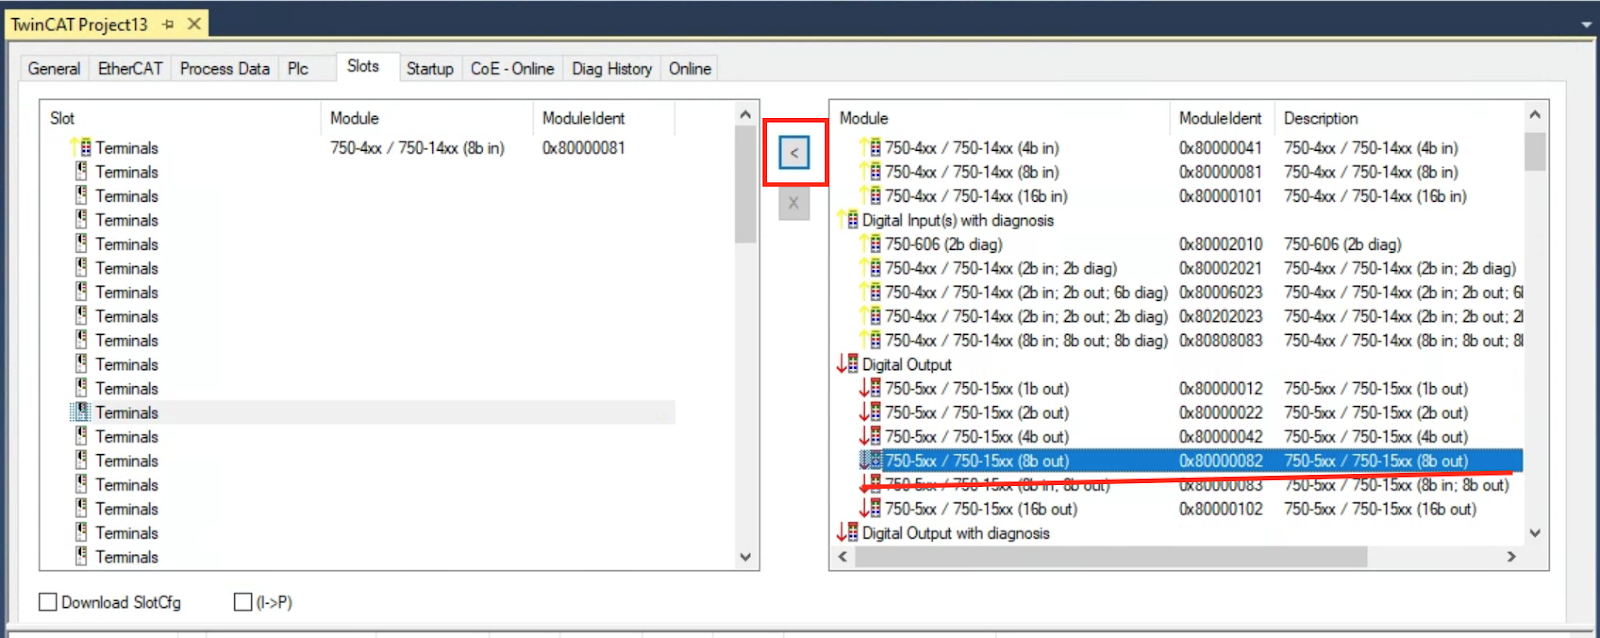The image size is (1600, 638).
Task: Click left slot list vertical scrollbar thumb
Action: (x=746, y=185)
